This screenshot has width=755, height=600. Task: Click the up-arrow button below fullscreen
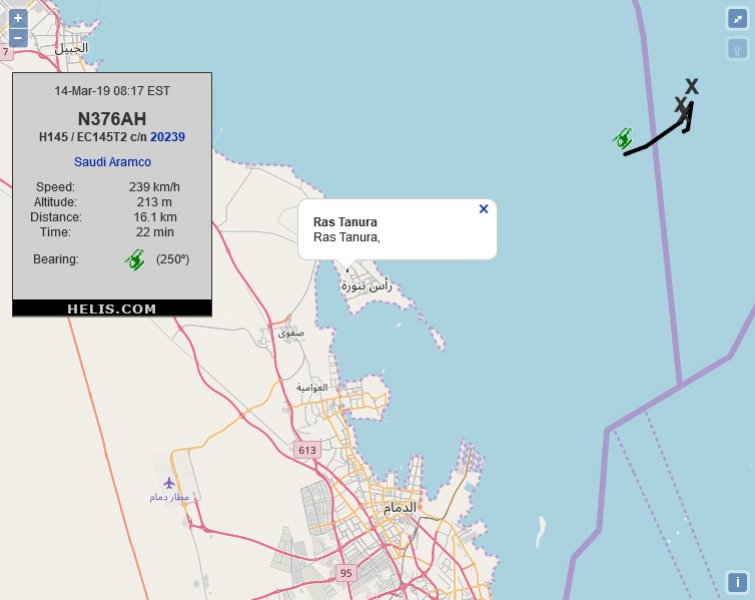pyautogui.click(x=737, y=48)
